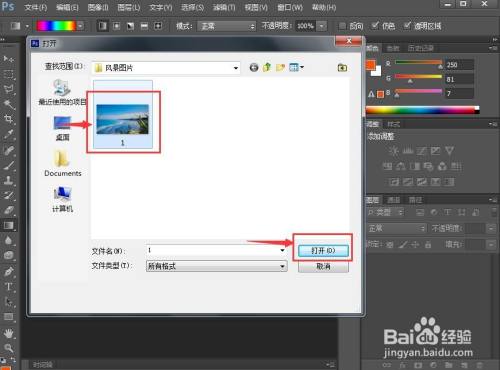Open the 滤镜(T) menu
500x370 pixels.
[x=224, y=7]
